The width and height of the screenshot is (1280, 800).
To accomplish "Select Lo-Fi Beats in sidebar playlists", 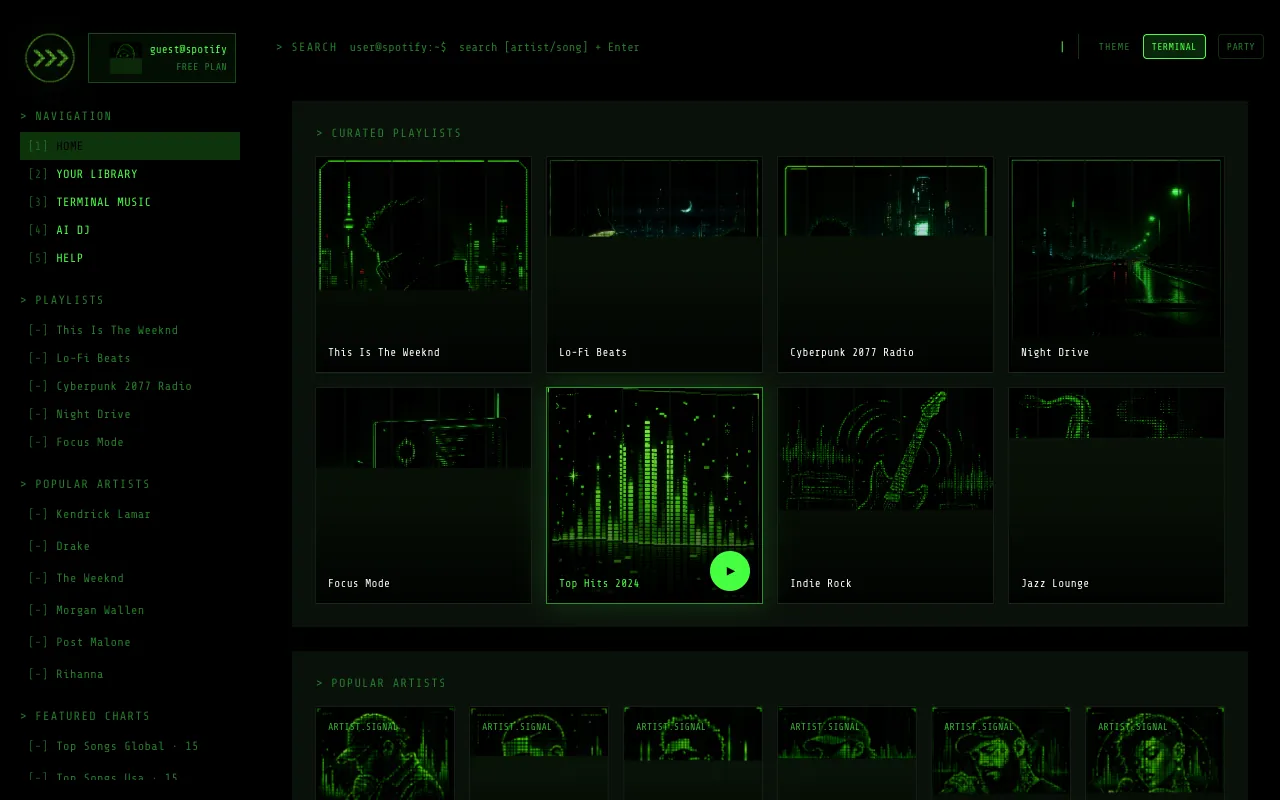I will (130, 358).
